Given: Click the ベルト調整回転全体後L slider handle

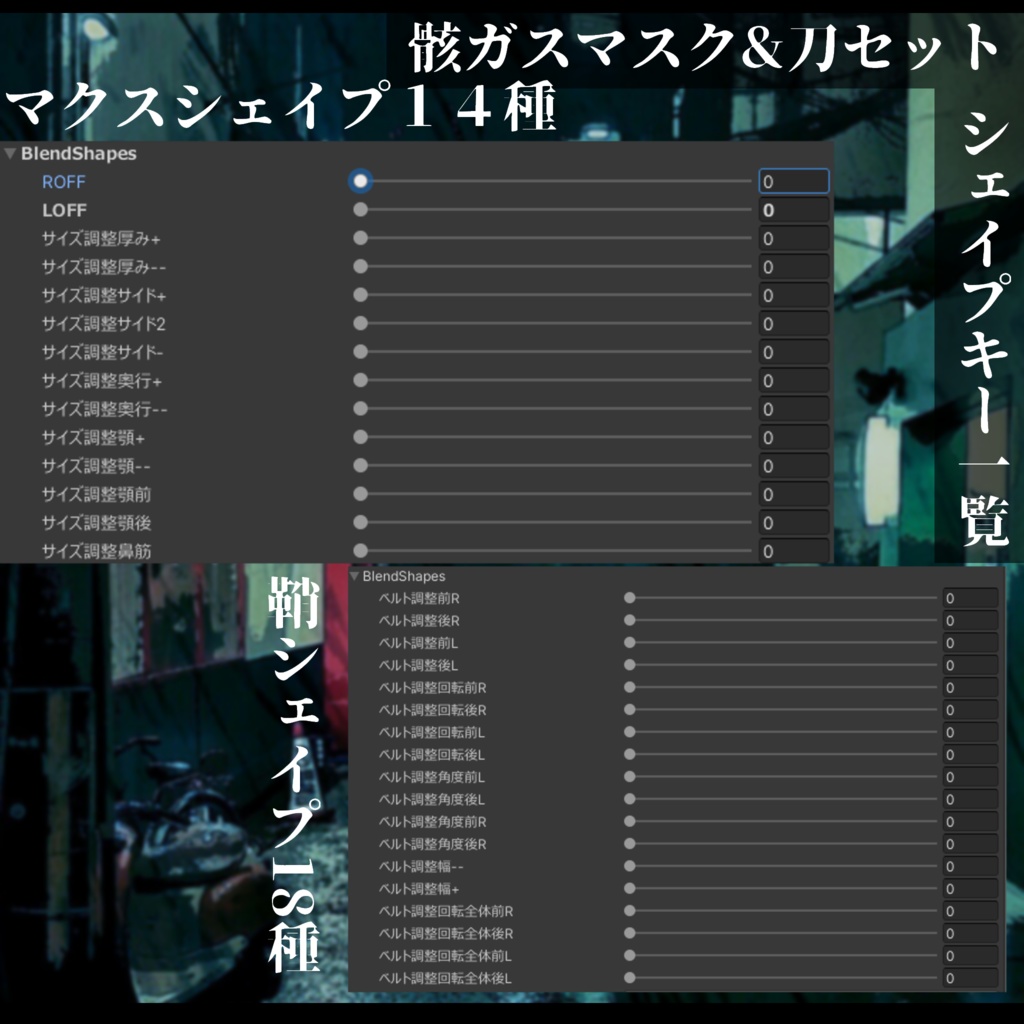Looking at the screenshot, I should pyautogui.click(x=628, y=977).
